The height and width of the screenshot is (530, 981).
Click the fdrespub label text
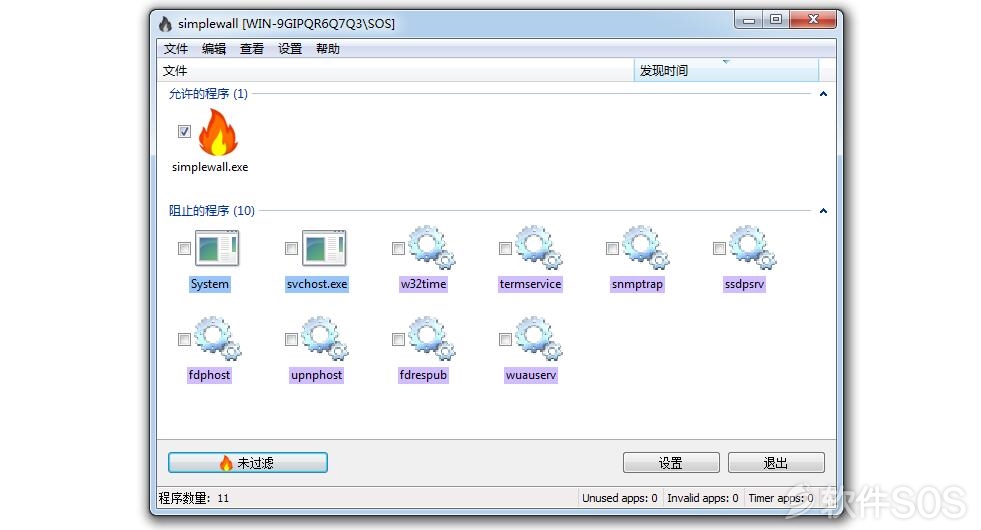tap(424, 375)
